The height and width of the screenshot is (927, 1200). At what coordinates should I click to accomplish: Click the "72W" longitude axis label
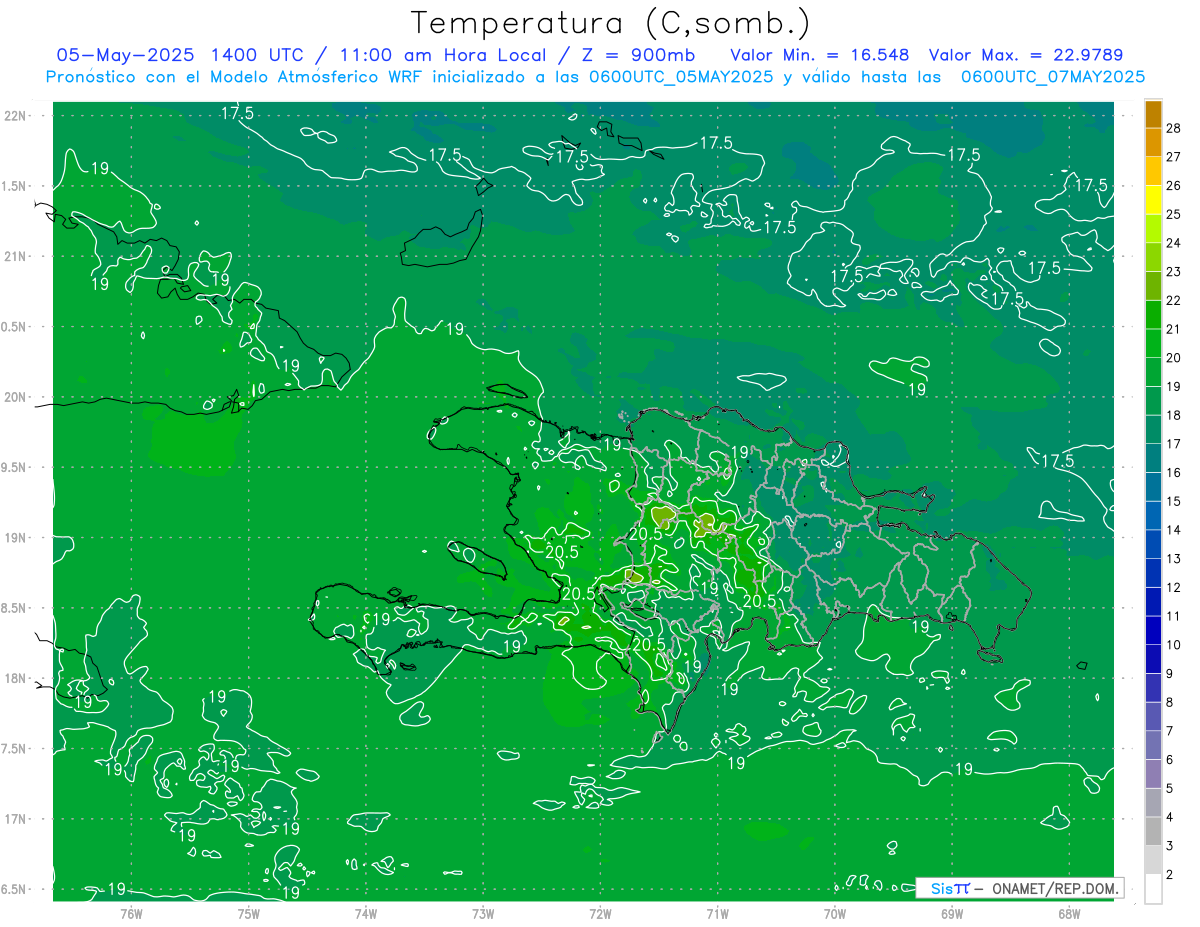click(x=600, y=913)
